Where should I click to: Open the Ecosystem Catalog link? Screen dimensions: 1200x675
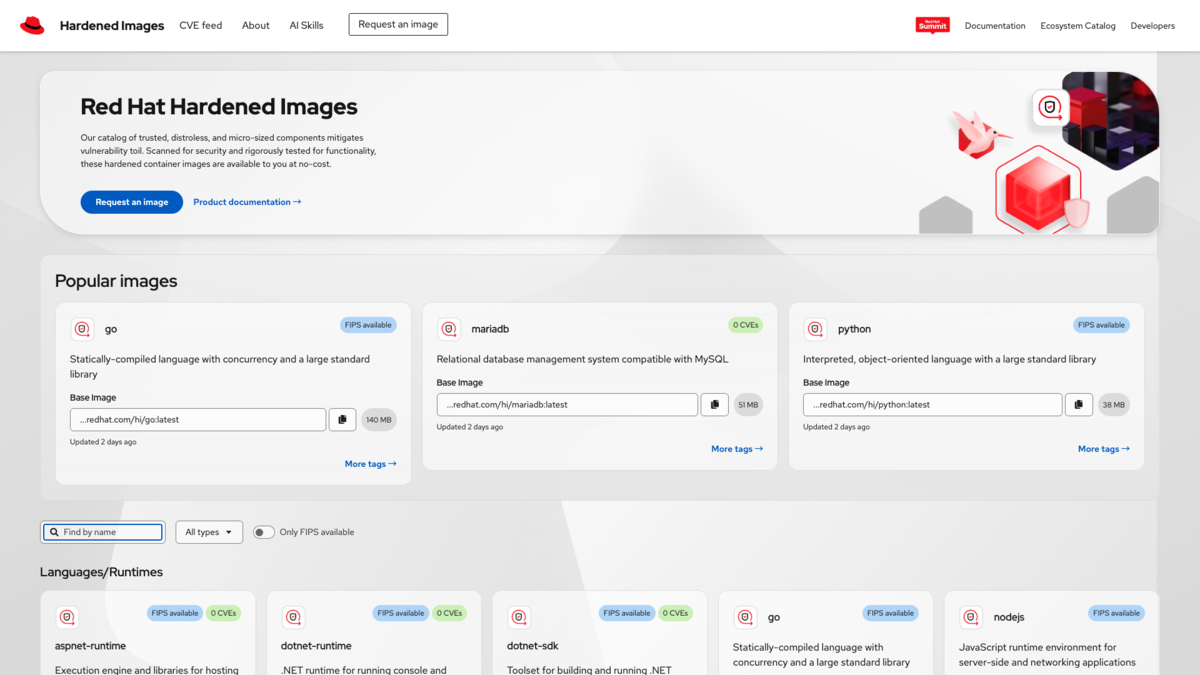click(x=1078, y=26)
